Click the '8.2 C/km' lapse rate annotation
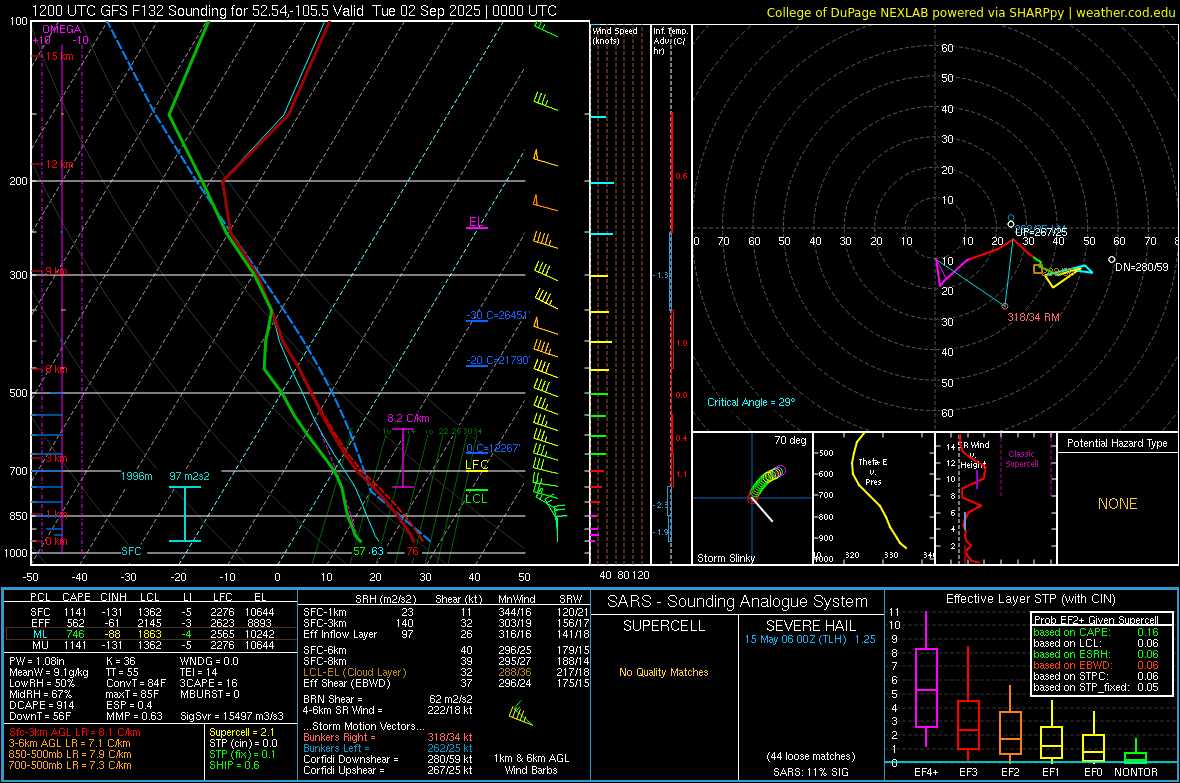 coord(409,418)
